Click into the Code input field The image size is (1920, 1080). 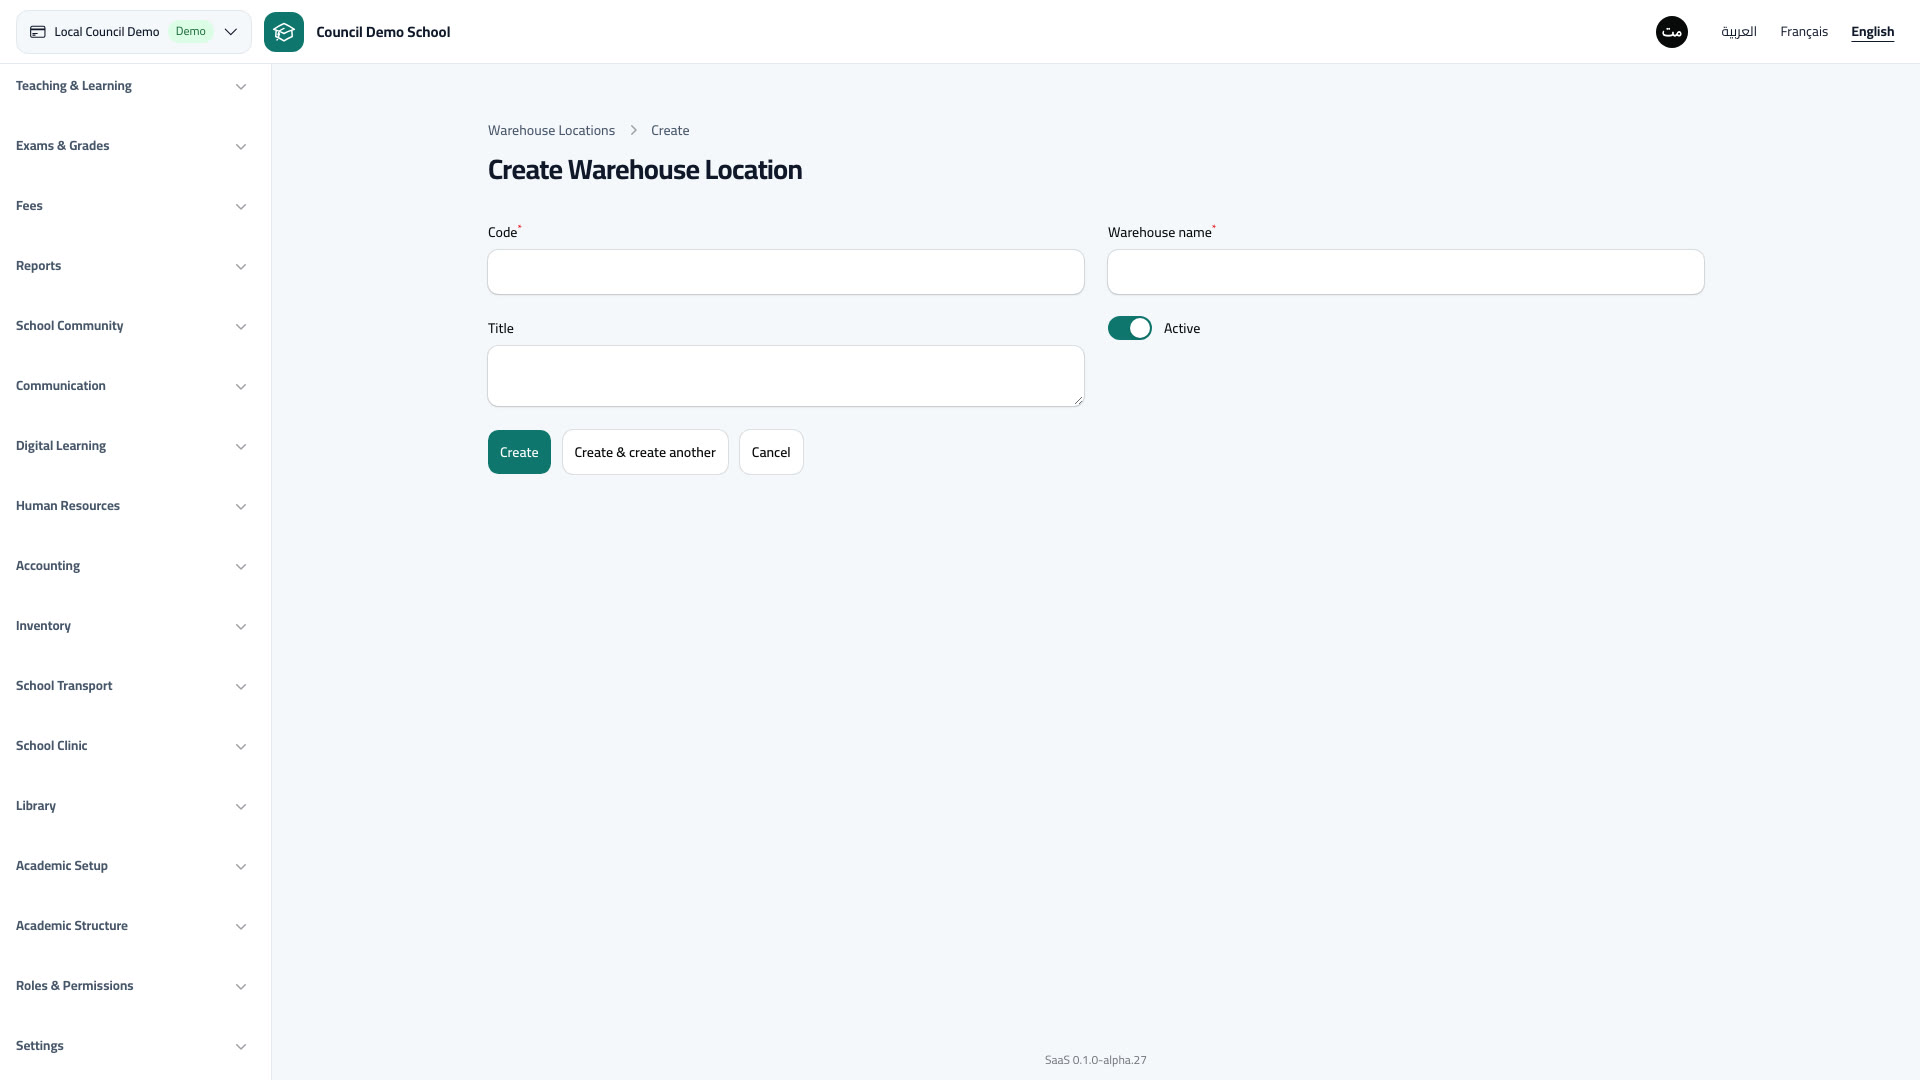(786, 272)
